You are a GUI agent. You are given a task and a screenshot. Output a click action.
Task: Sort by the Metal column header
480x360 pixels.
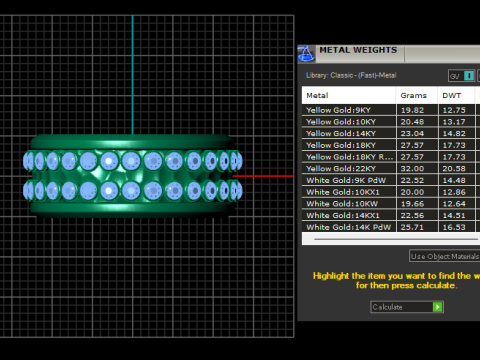(x=349, y=96)
